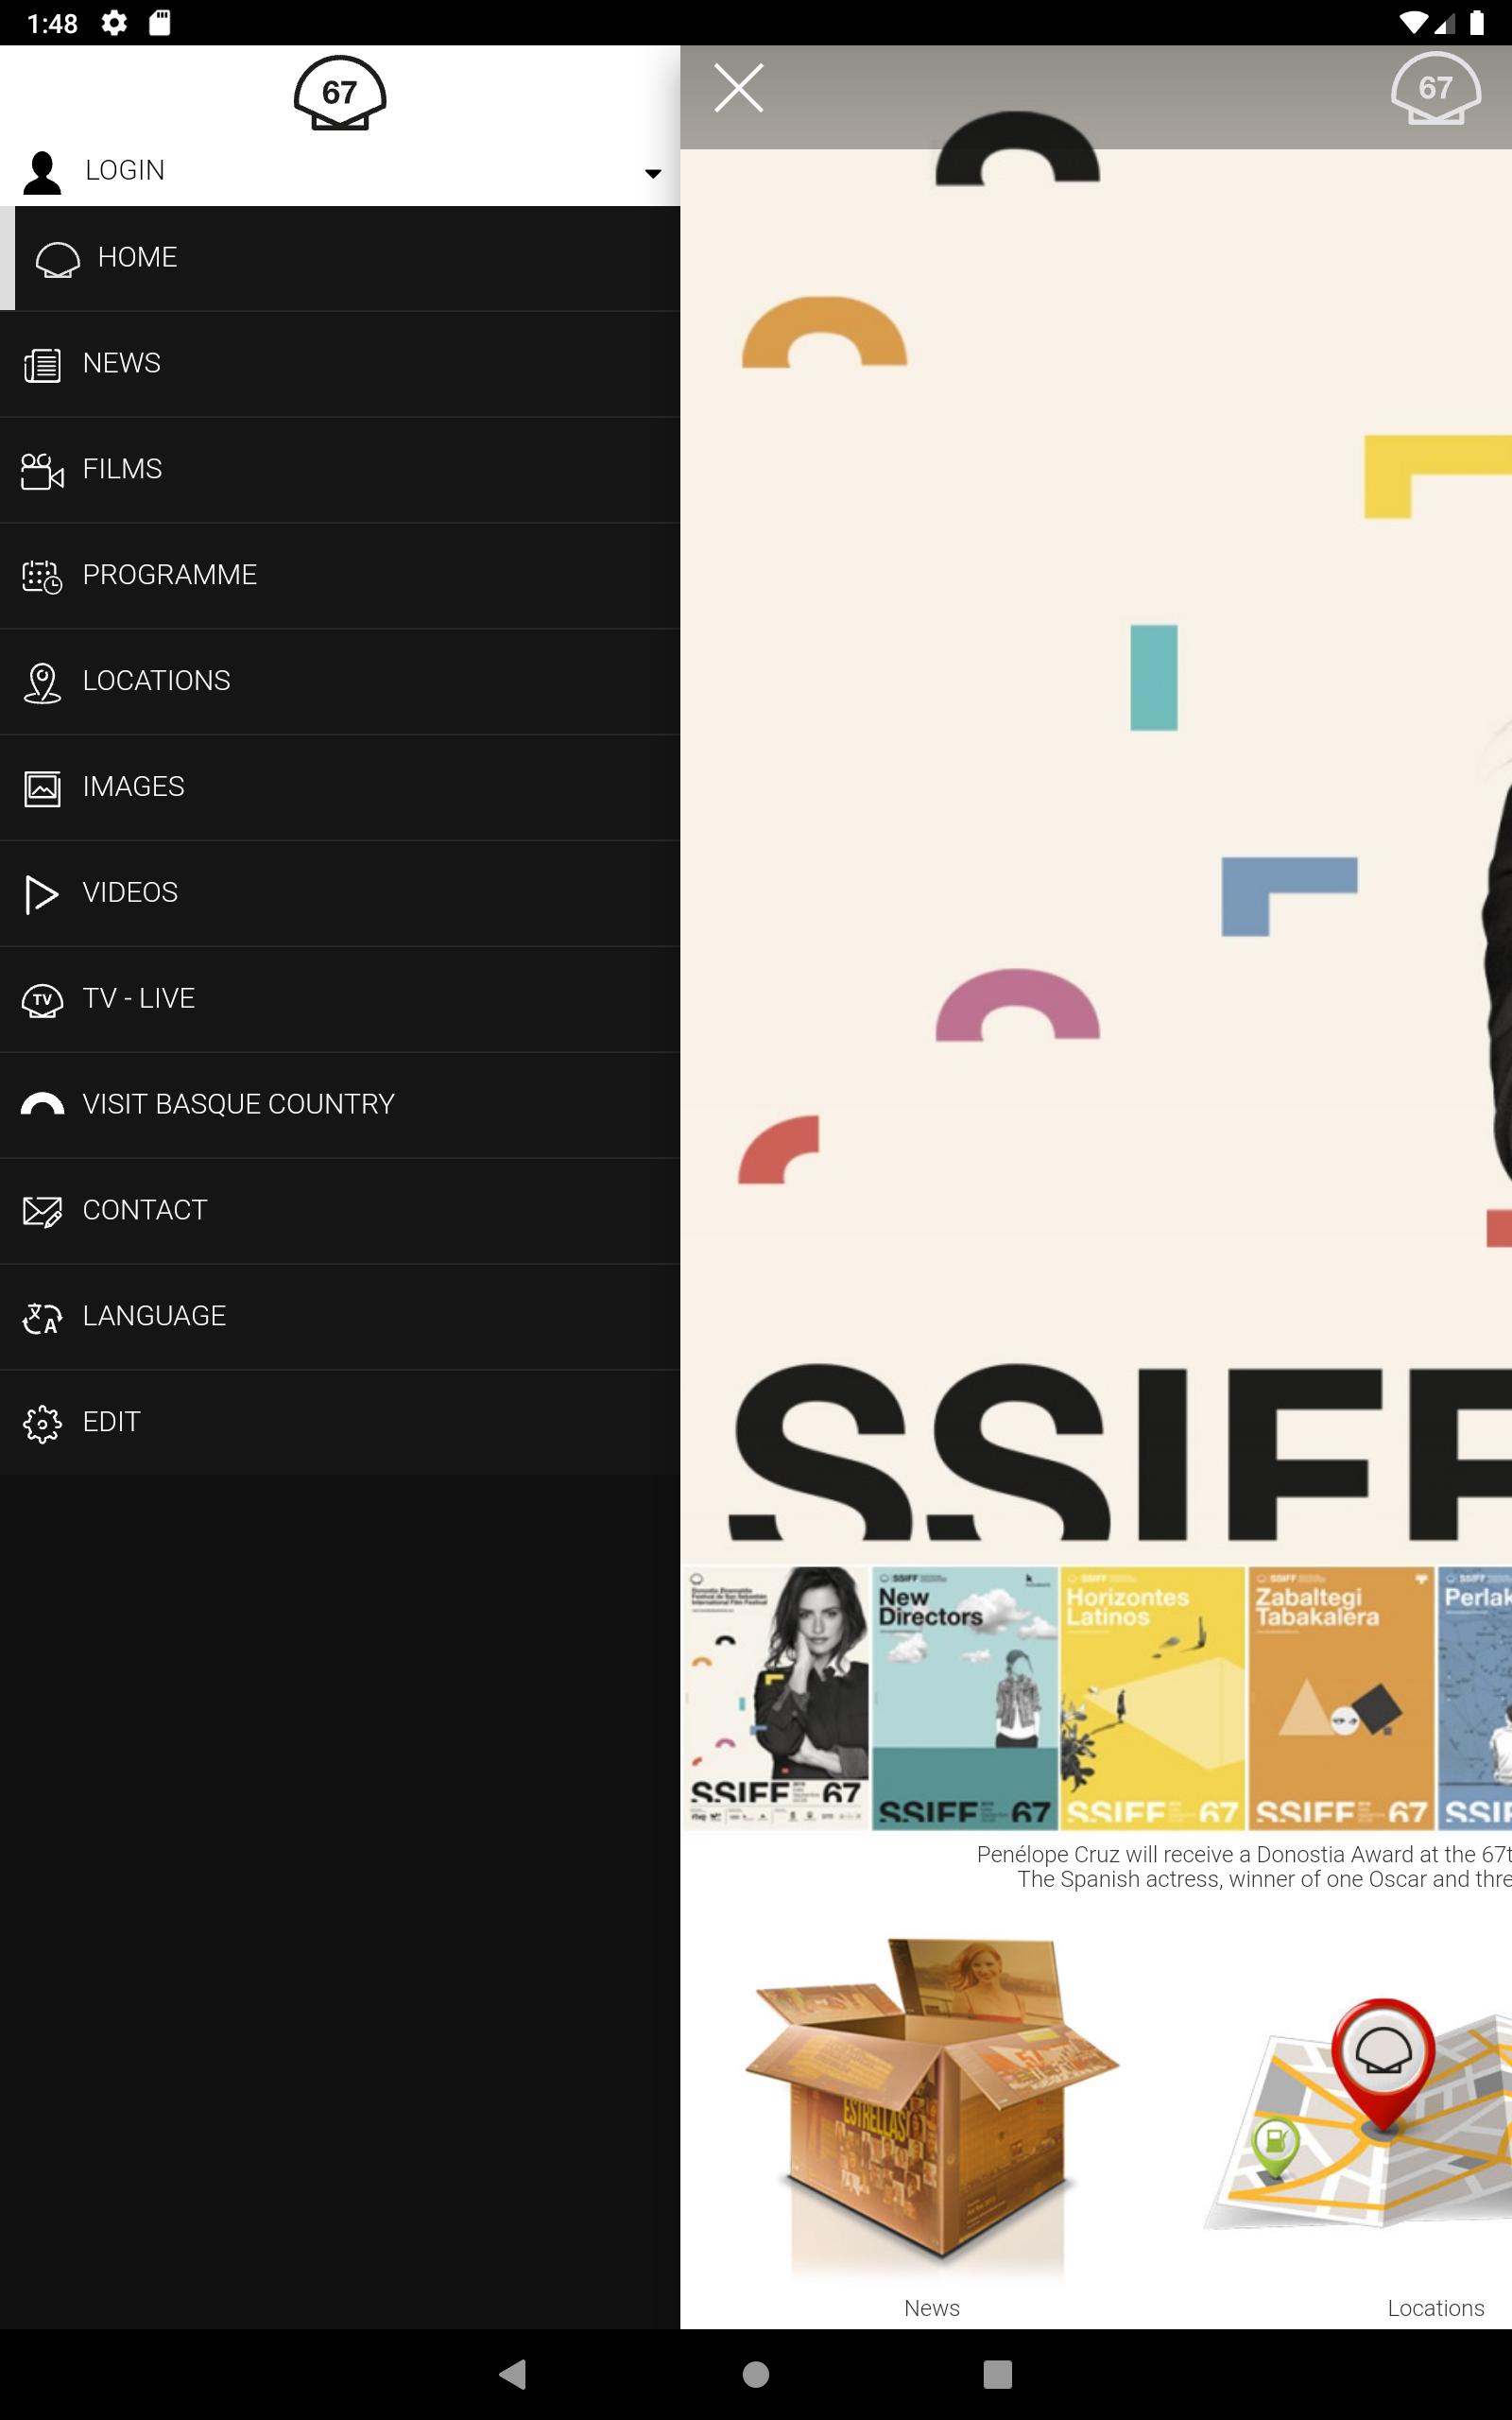The width and height of the screenshot is (1512, 2420).
Task: Tap the Zabaltegi Tabakalera poster
Action: [1340, 1697]
